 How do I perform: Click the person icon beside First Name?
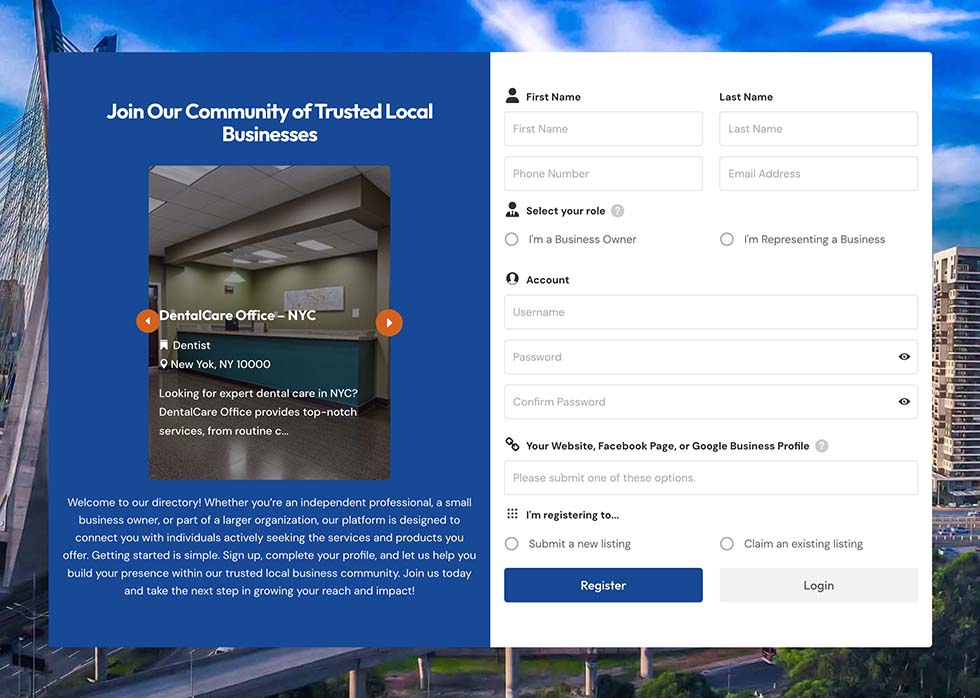point(512,96)
